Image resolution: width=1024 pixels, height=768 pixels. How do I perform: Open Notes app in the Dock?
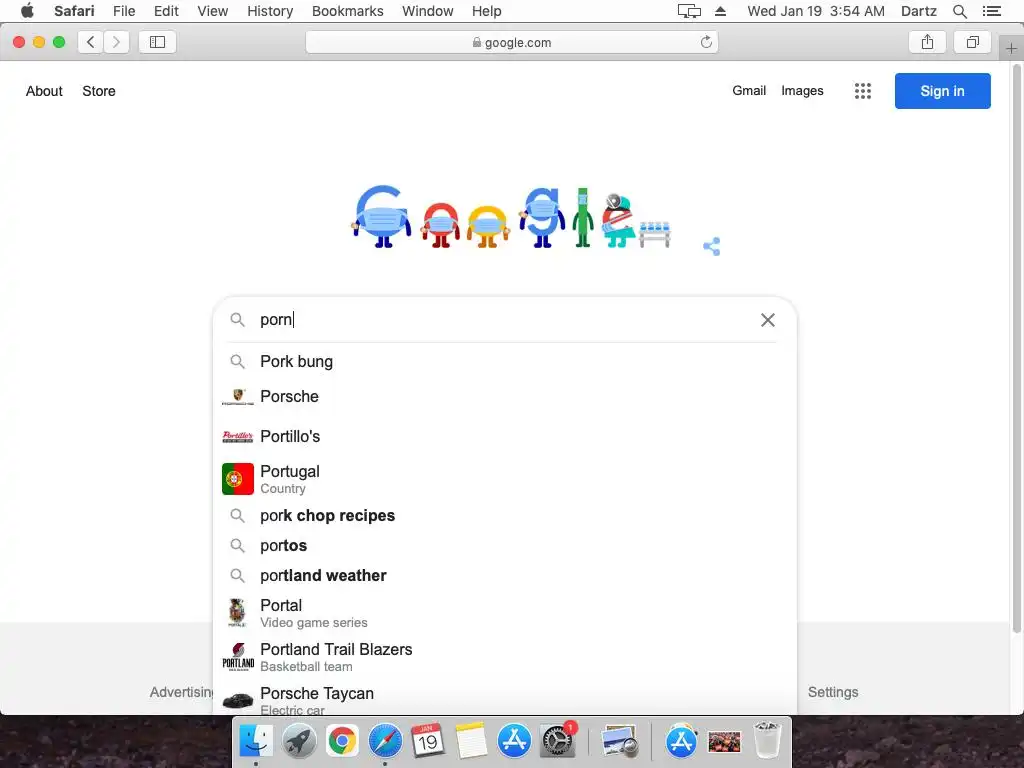click(471, 741)
